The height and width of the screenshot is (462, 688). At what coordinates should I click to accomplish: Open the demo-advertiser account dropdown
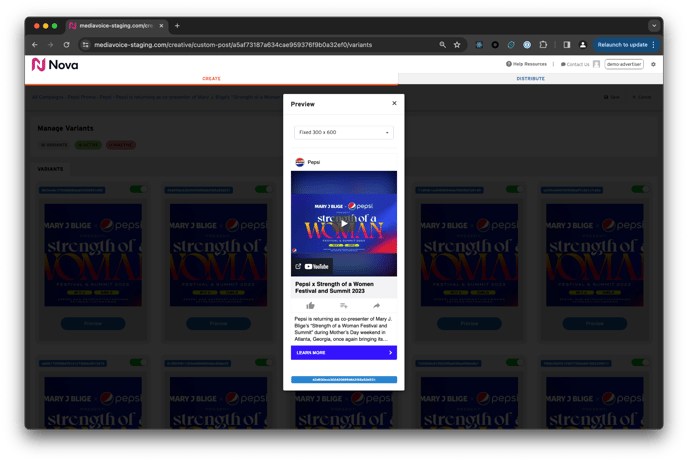tap(624, 64)
